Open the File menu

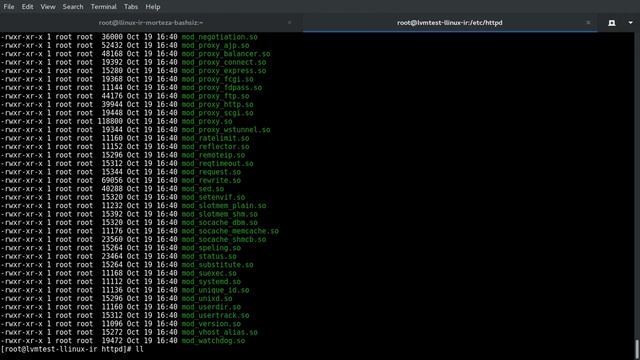(9, 7)
